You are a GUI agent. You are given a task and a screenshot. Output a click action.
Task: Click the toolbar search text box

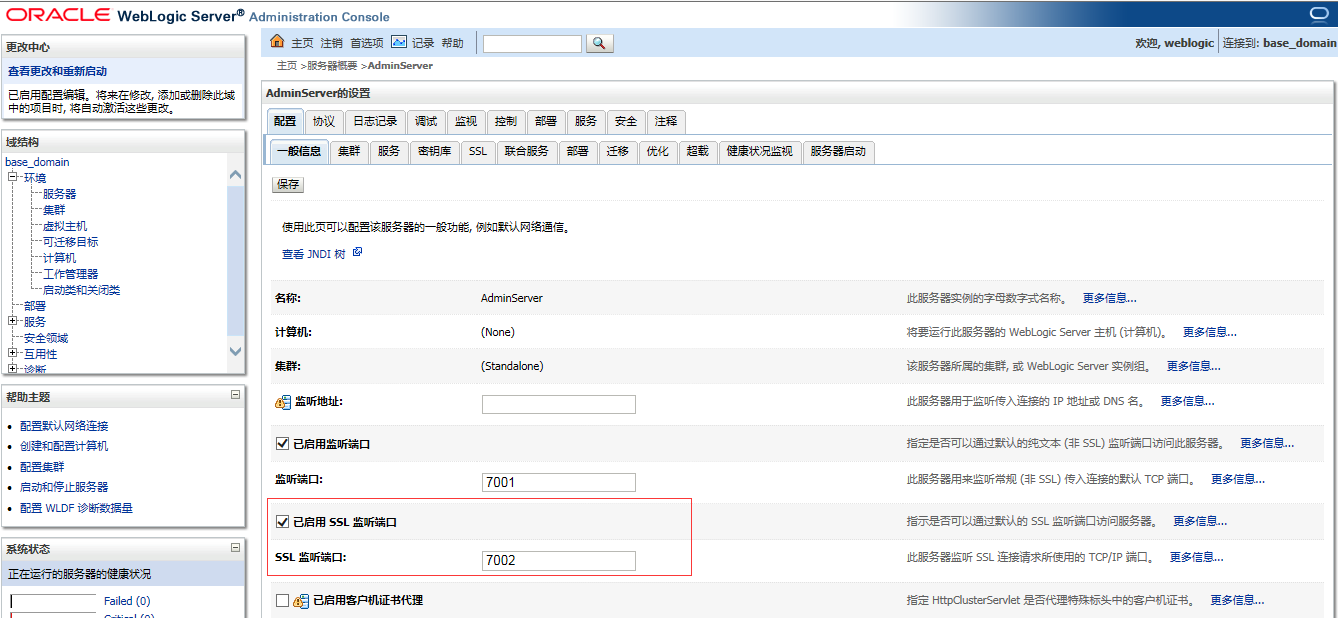pos(532,43)
